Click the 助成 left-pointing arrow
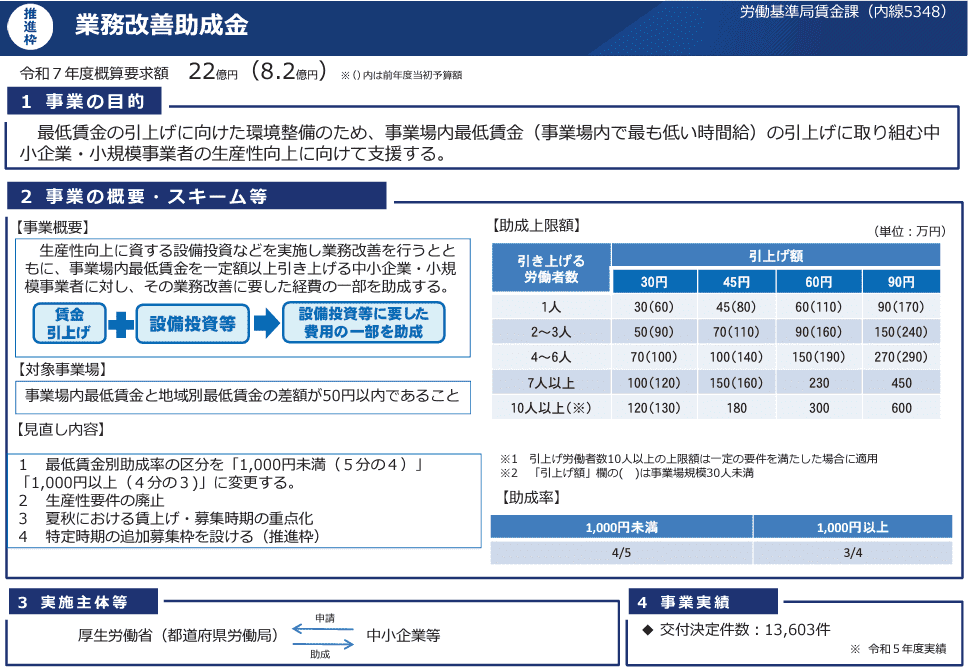 pos(323,644)
